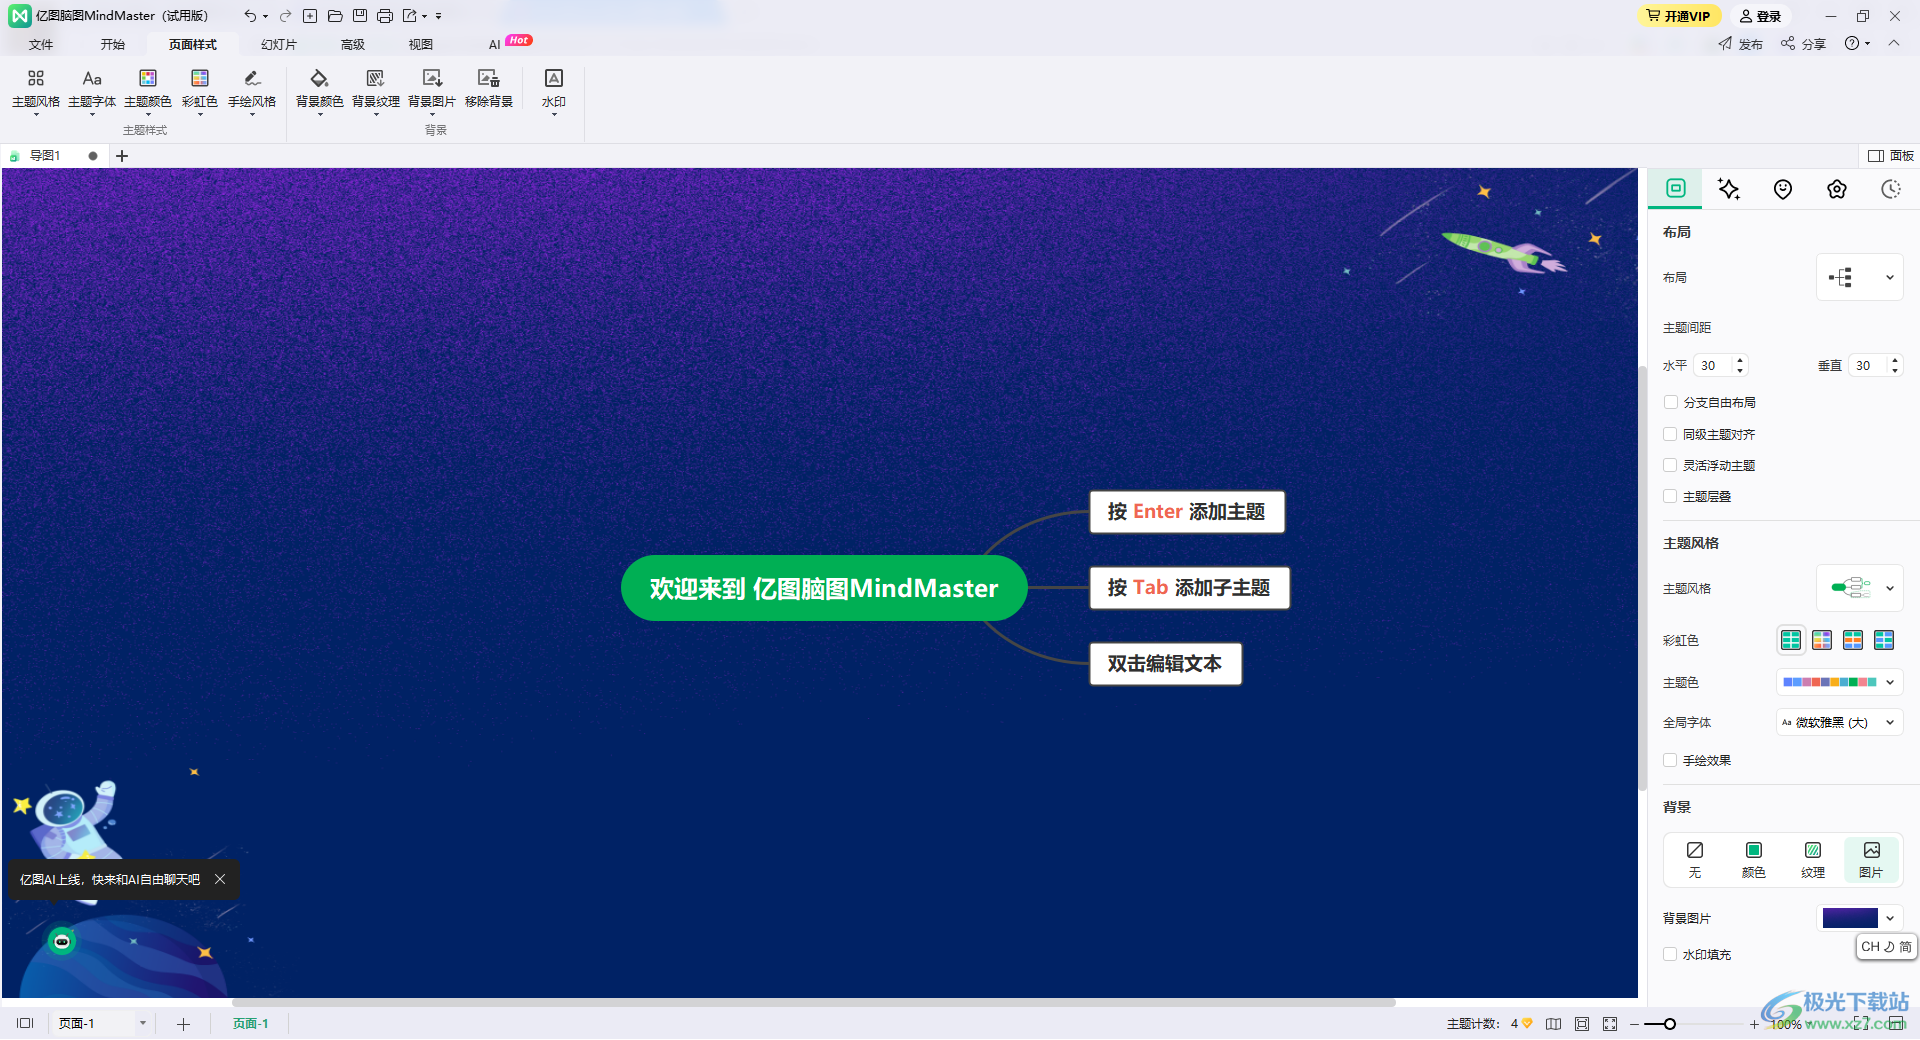Open the 背景颜色 background color tool
Image resolution: width=1920 pixels, height=1040 pixels.
[x=320, y=89]
